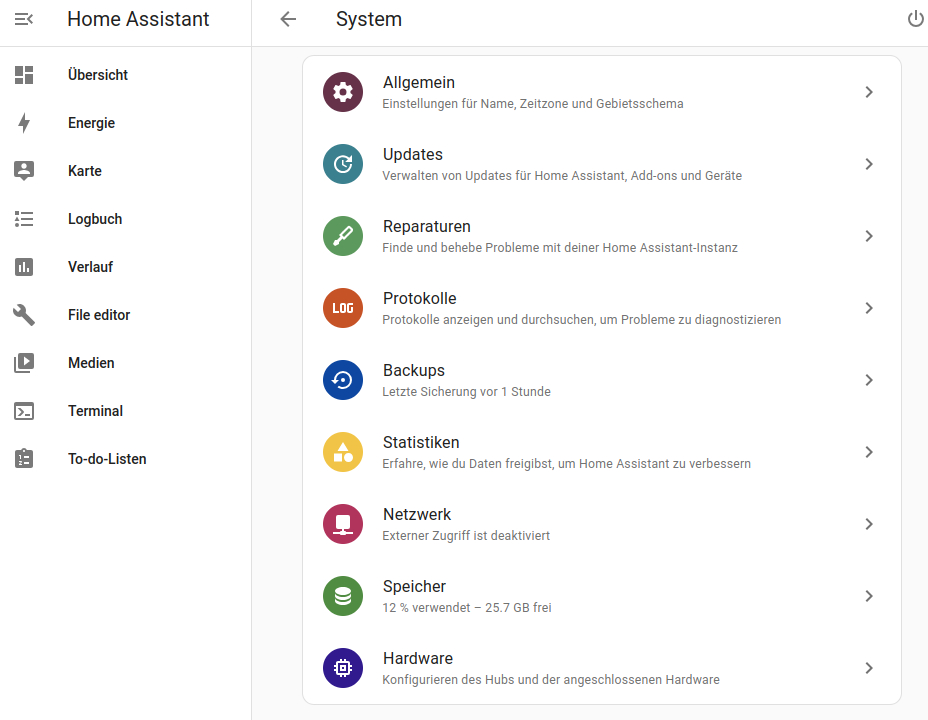Click the Übersicht dashboard icon
Viewport: 928px width, 720px height.
point(24,75)
